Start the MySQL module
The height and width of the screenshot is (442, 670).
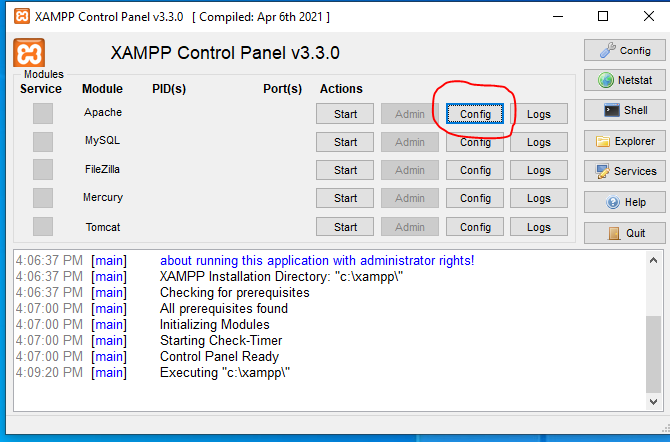click(x=345, y=141)
